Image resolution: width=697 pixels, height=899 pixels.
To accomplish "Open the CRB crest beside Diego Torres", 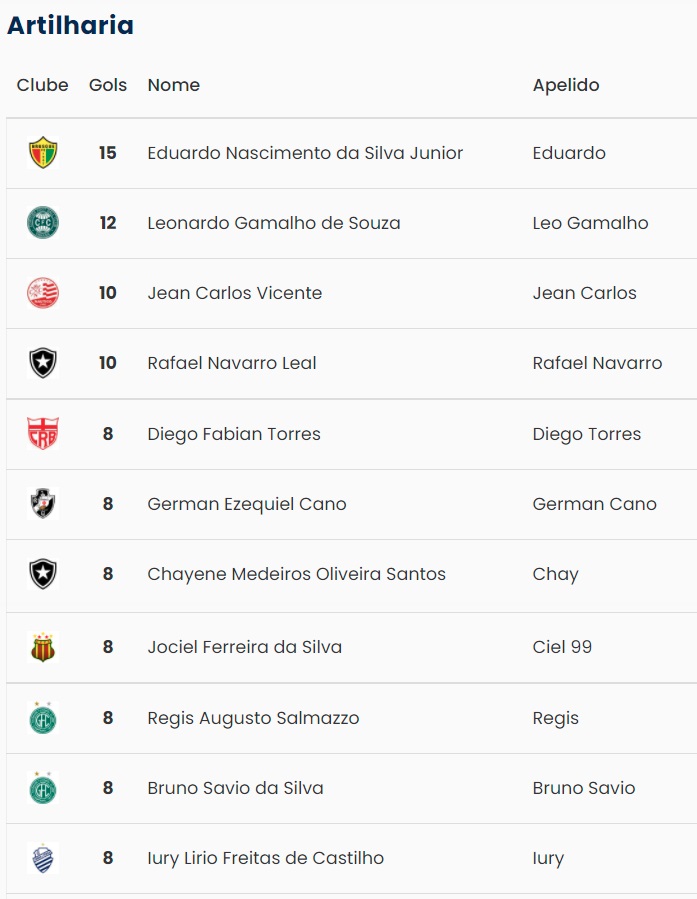I will click(43, 434).
